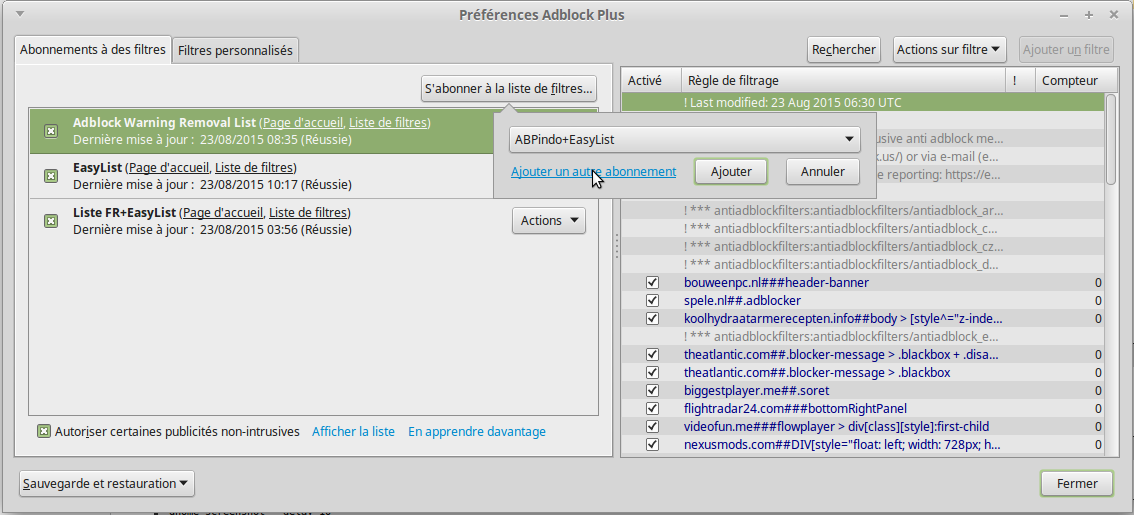
Task: Open Liste de filtres link for Adblock Warning Removal
Action: (388, 123)
